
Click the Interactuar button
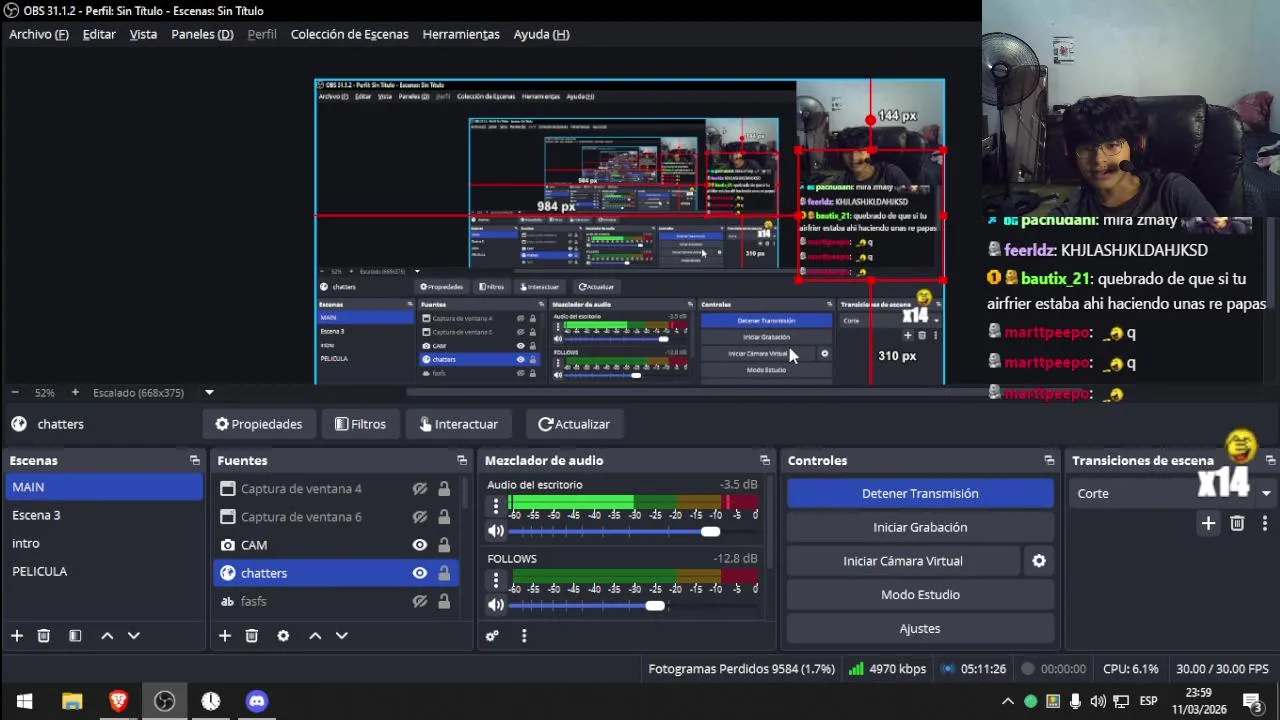459,424
